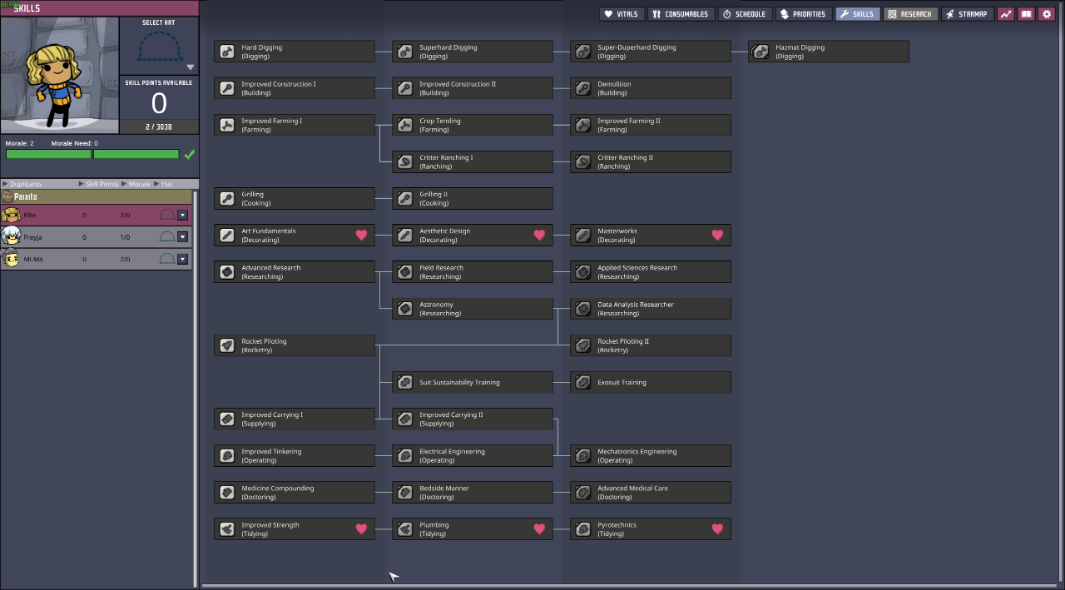Sort the list by Hat
Image resolution: width=1065 pixels, height=590 pixels.
point(163,184)
